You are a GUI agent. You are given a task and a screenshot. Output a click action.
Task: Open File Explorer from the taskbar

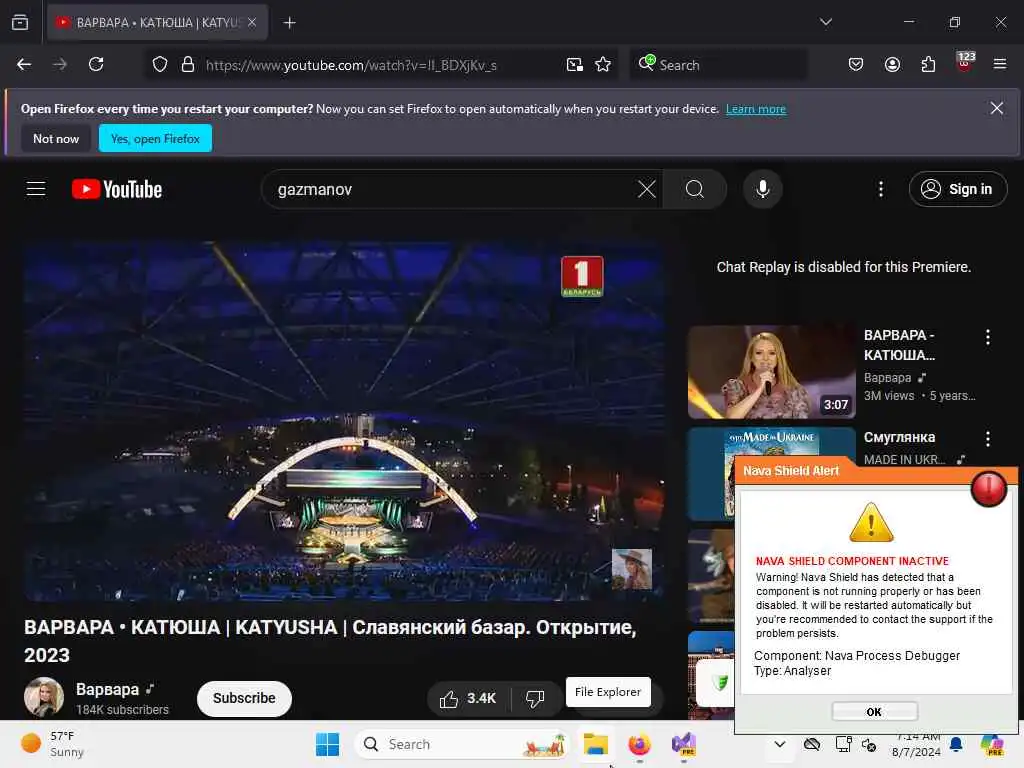point(596,744)
